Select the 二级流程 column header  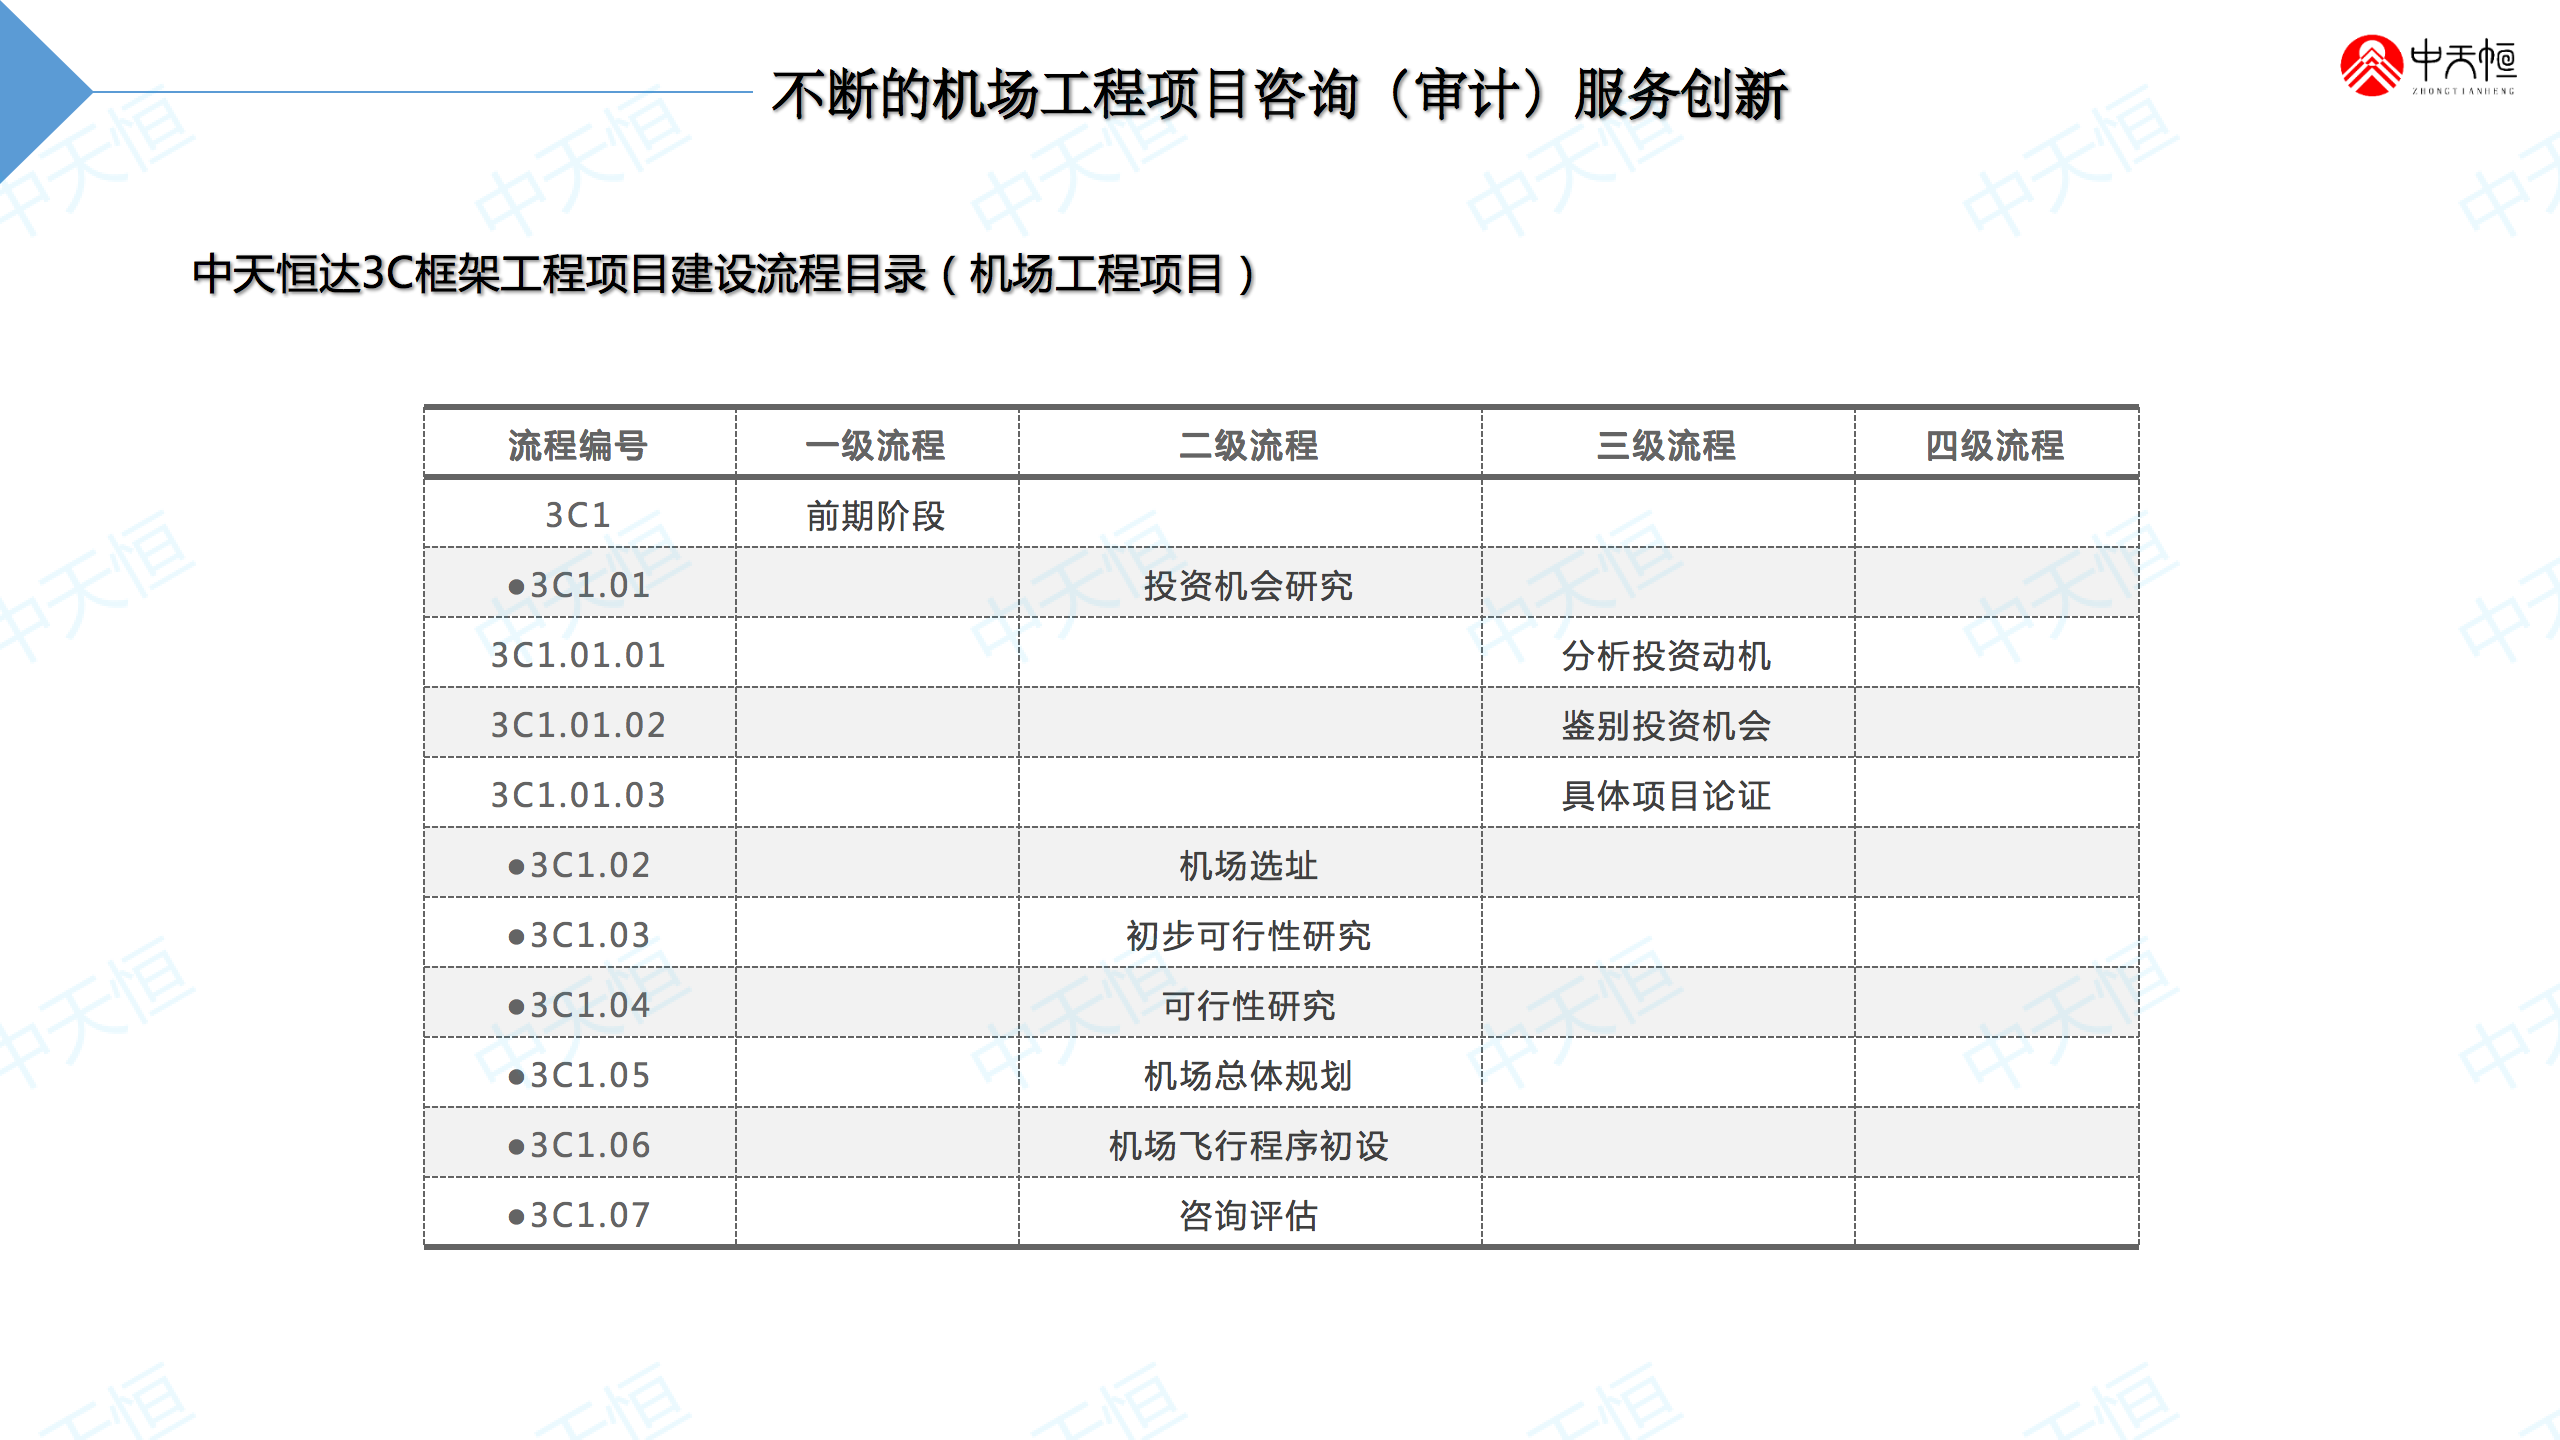tap(1249, 445)
